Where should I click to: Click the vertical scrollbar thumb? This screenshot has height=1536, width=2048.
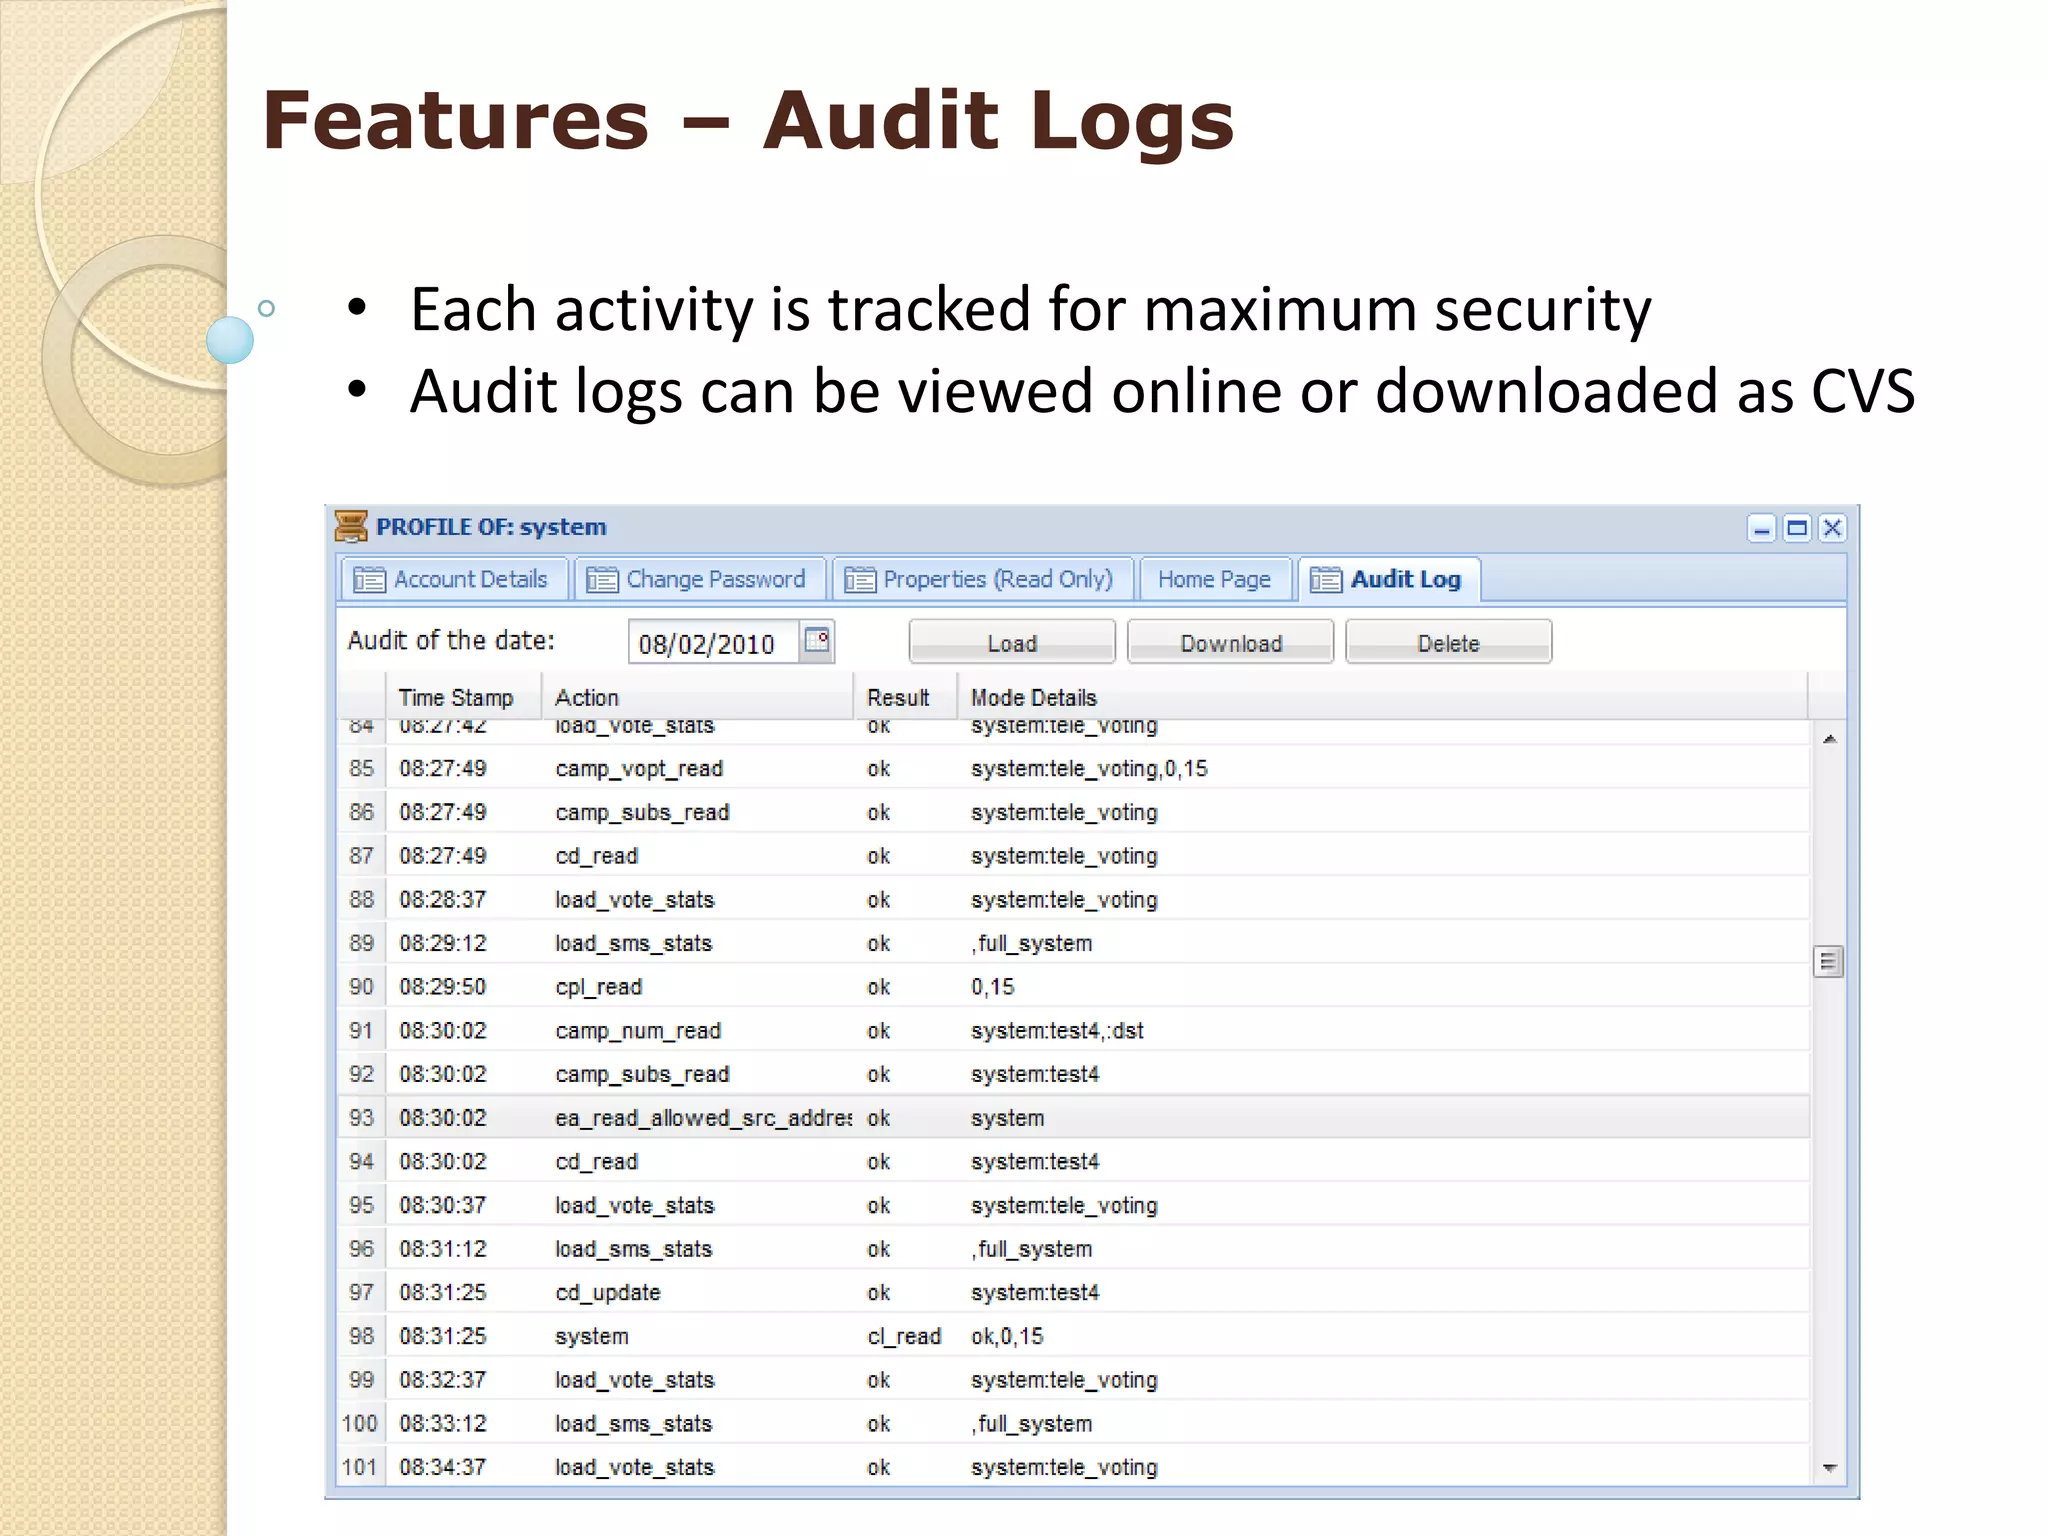coord(1828,962)
